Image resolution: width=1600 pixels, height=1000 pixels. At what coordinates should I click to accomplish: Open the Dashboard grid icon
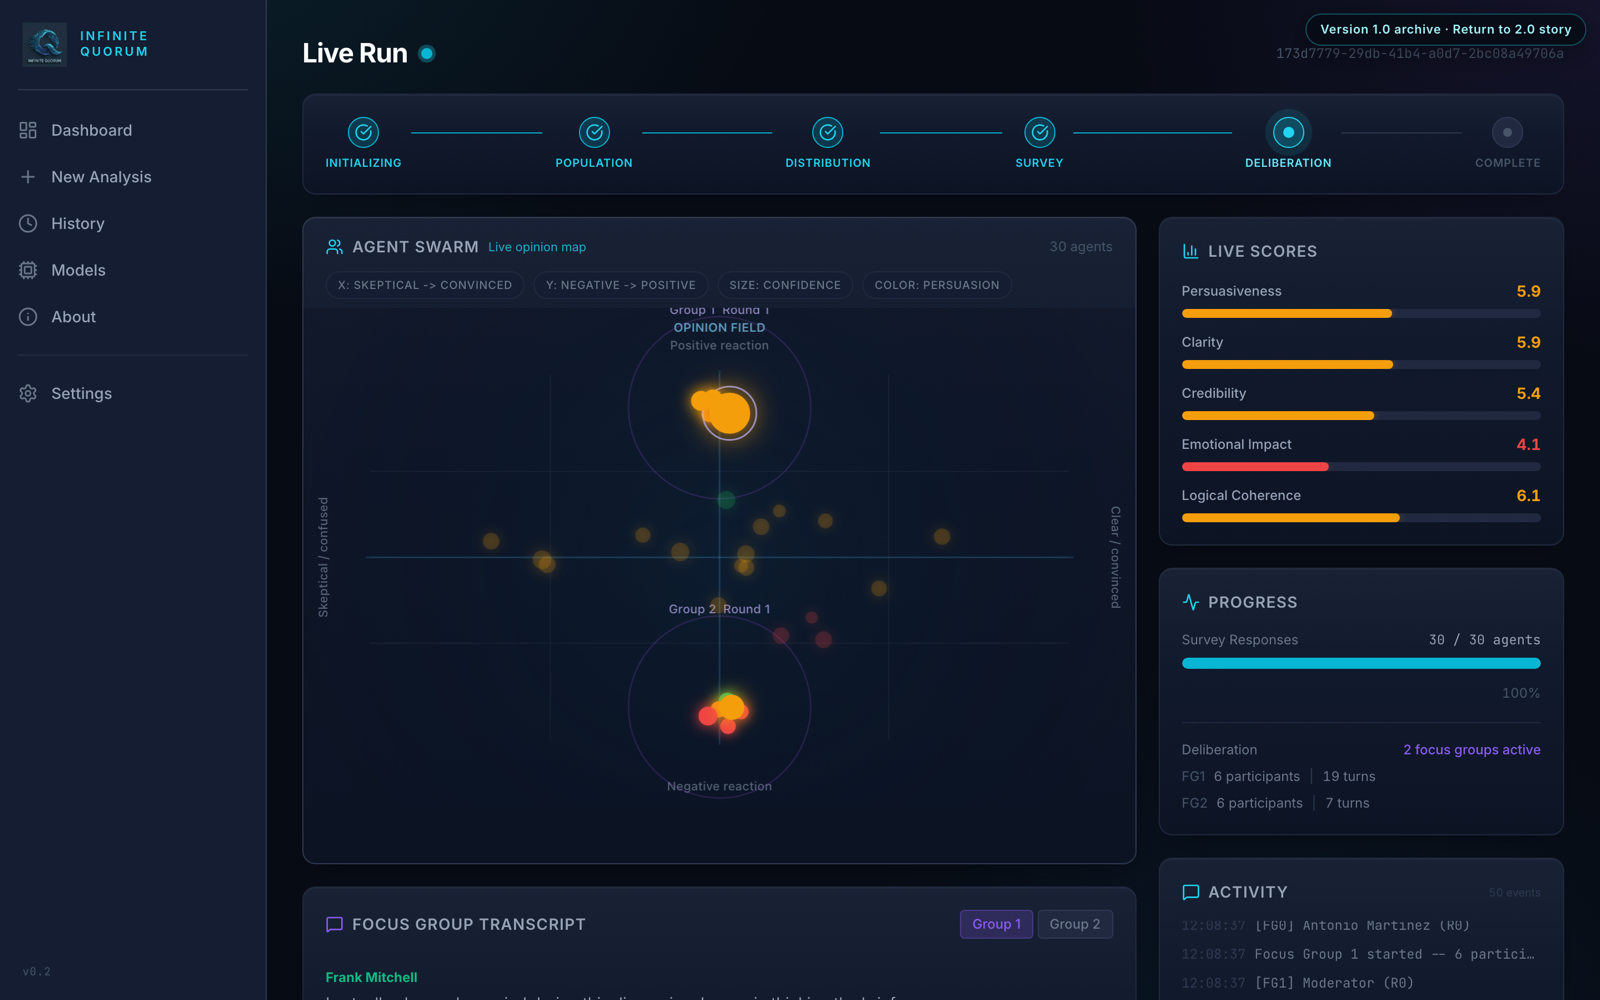tap(28, 130)
